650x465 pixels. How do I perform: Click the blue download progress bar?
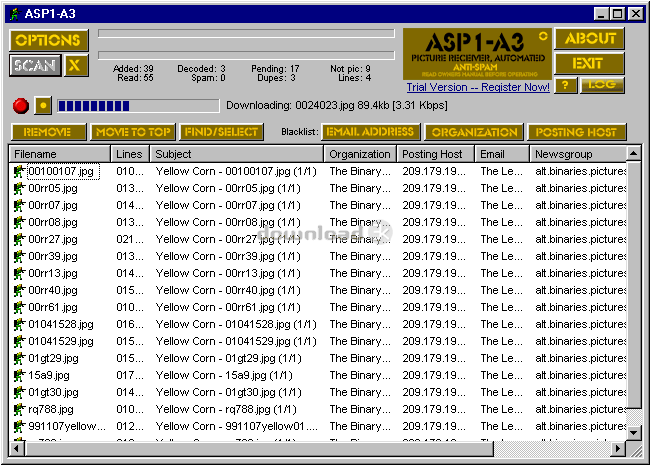[x=138, y=106]
